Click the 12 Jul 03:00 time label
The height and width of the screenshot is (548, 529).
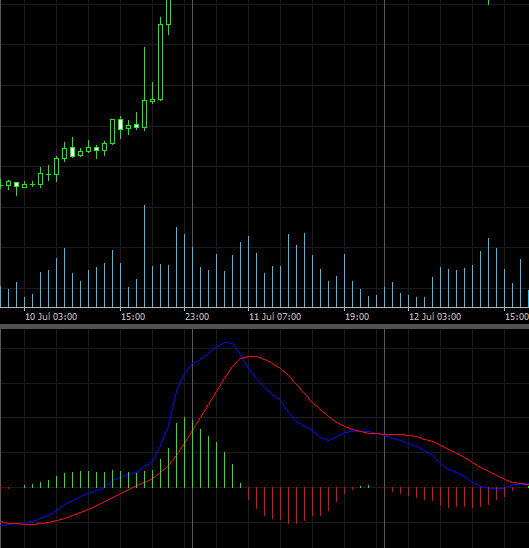[x=435, y=317]
